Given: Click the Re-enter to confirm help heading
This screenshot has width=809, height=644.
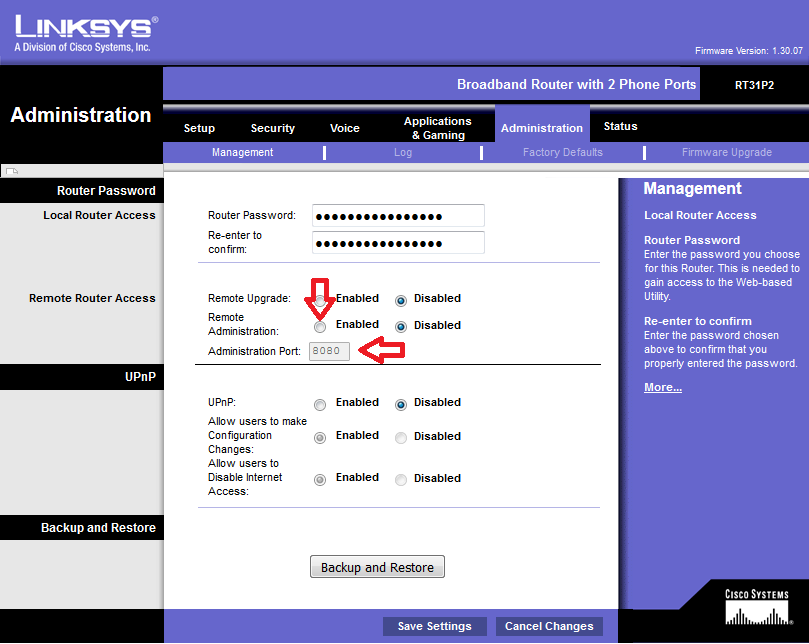Looking at the screenshot, I should tap(698, 321).
